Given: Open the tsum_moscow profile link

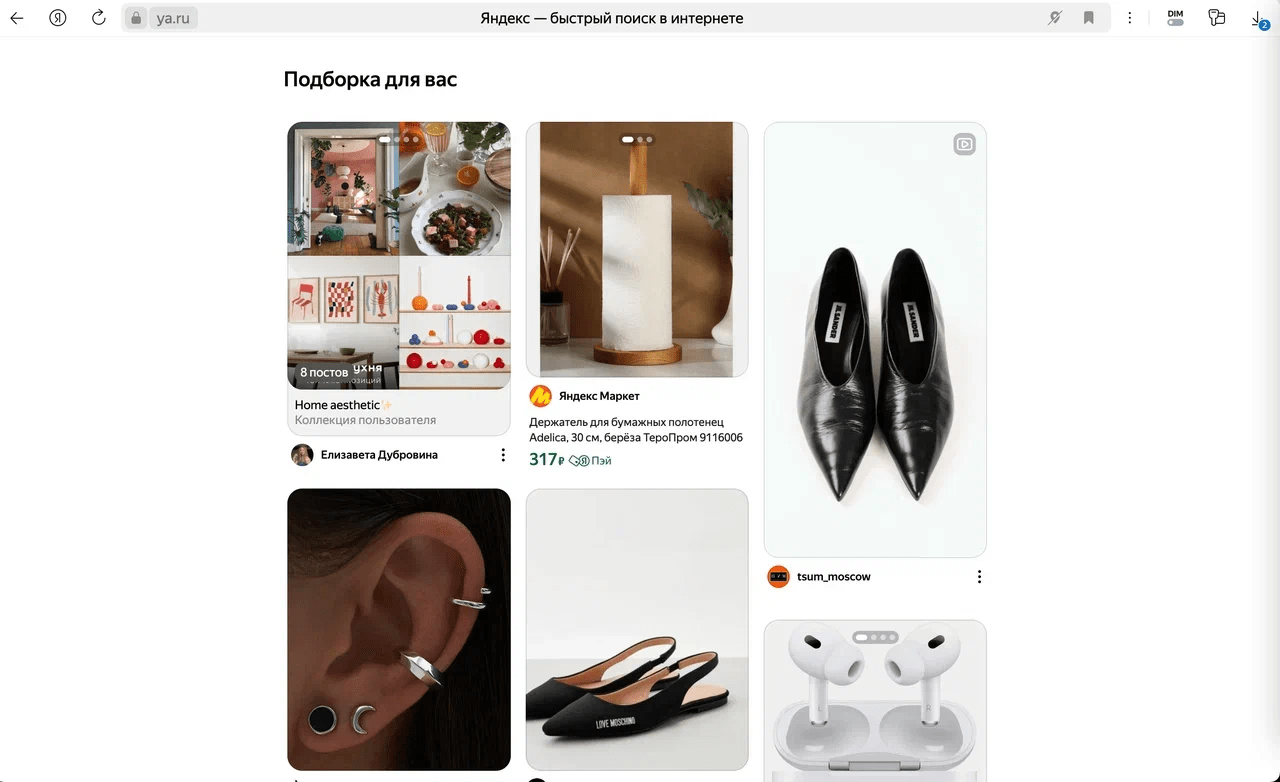Looking at the screenshot, I should 833,577.
